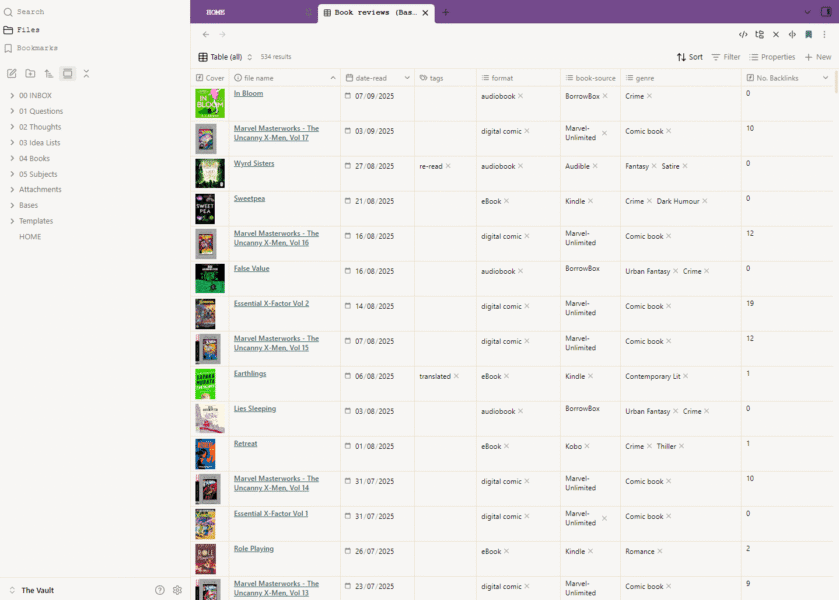This screenshot has width=839, height=600.
Task: Click the Earthlings cover thumbnail
Action: click(x=205, y=384)
